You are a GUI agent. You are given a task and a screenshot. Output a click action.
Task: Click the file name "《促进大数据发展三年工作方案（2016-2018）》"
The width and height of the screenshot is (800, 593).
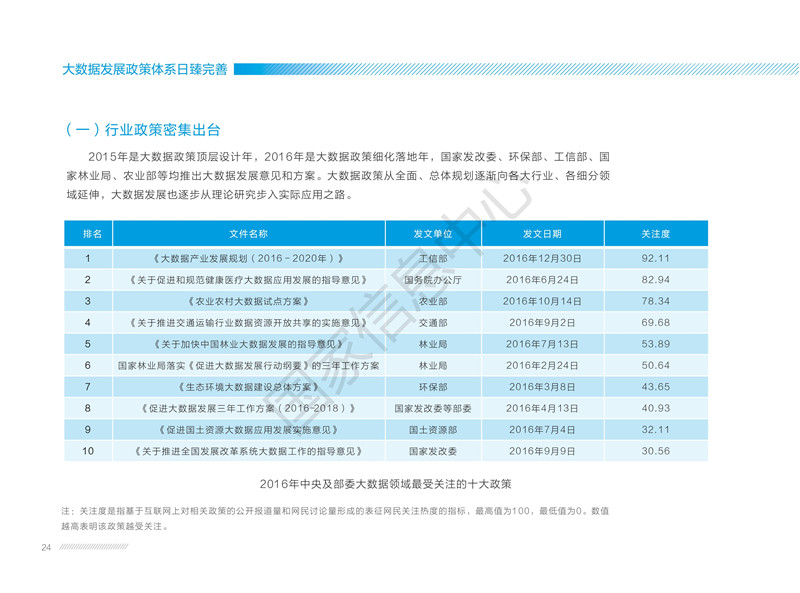(248, 409)
